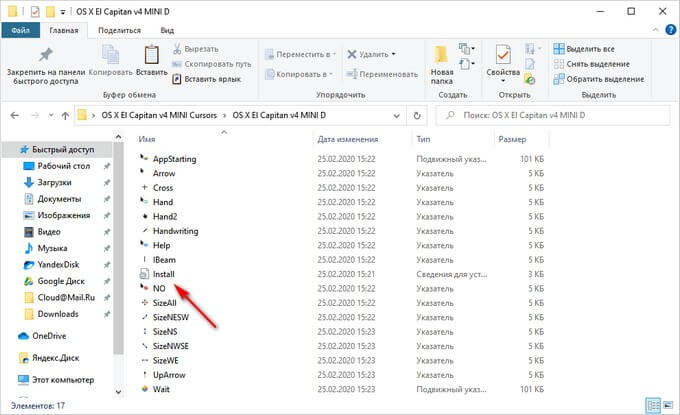Select the Install file in list

(x=163, y=273)
